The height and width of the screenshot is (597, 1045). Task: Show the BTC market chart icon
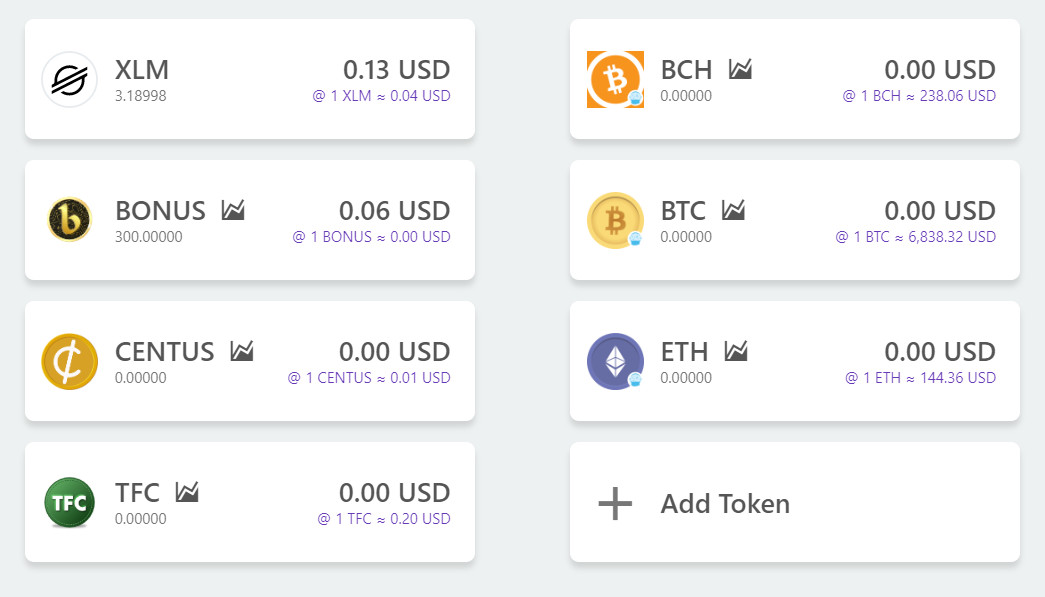pos(734,211)
